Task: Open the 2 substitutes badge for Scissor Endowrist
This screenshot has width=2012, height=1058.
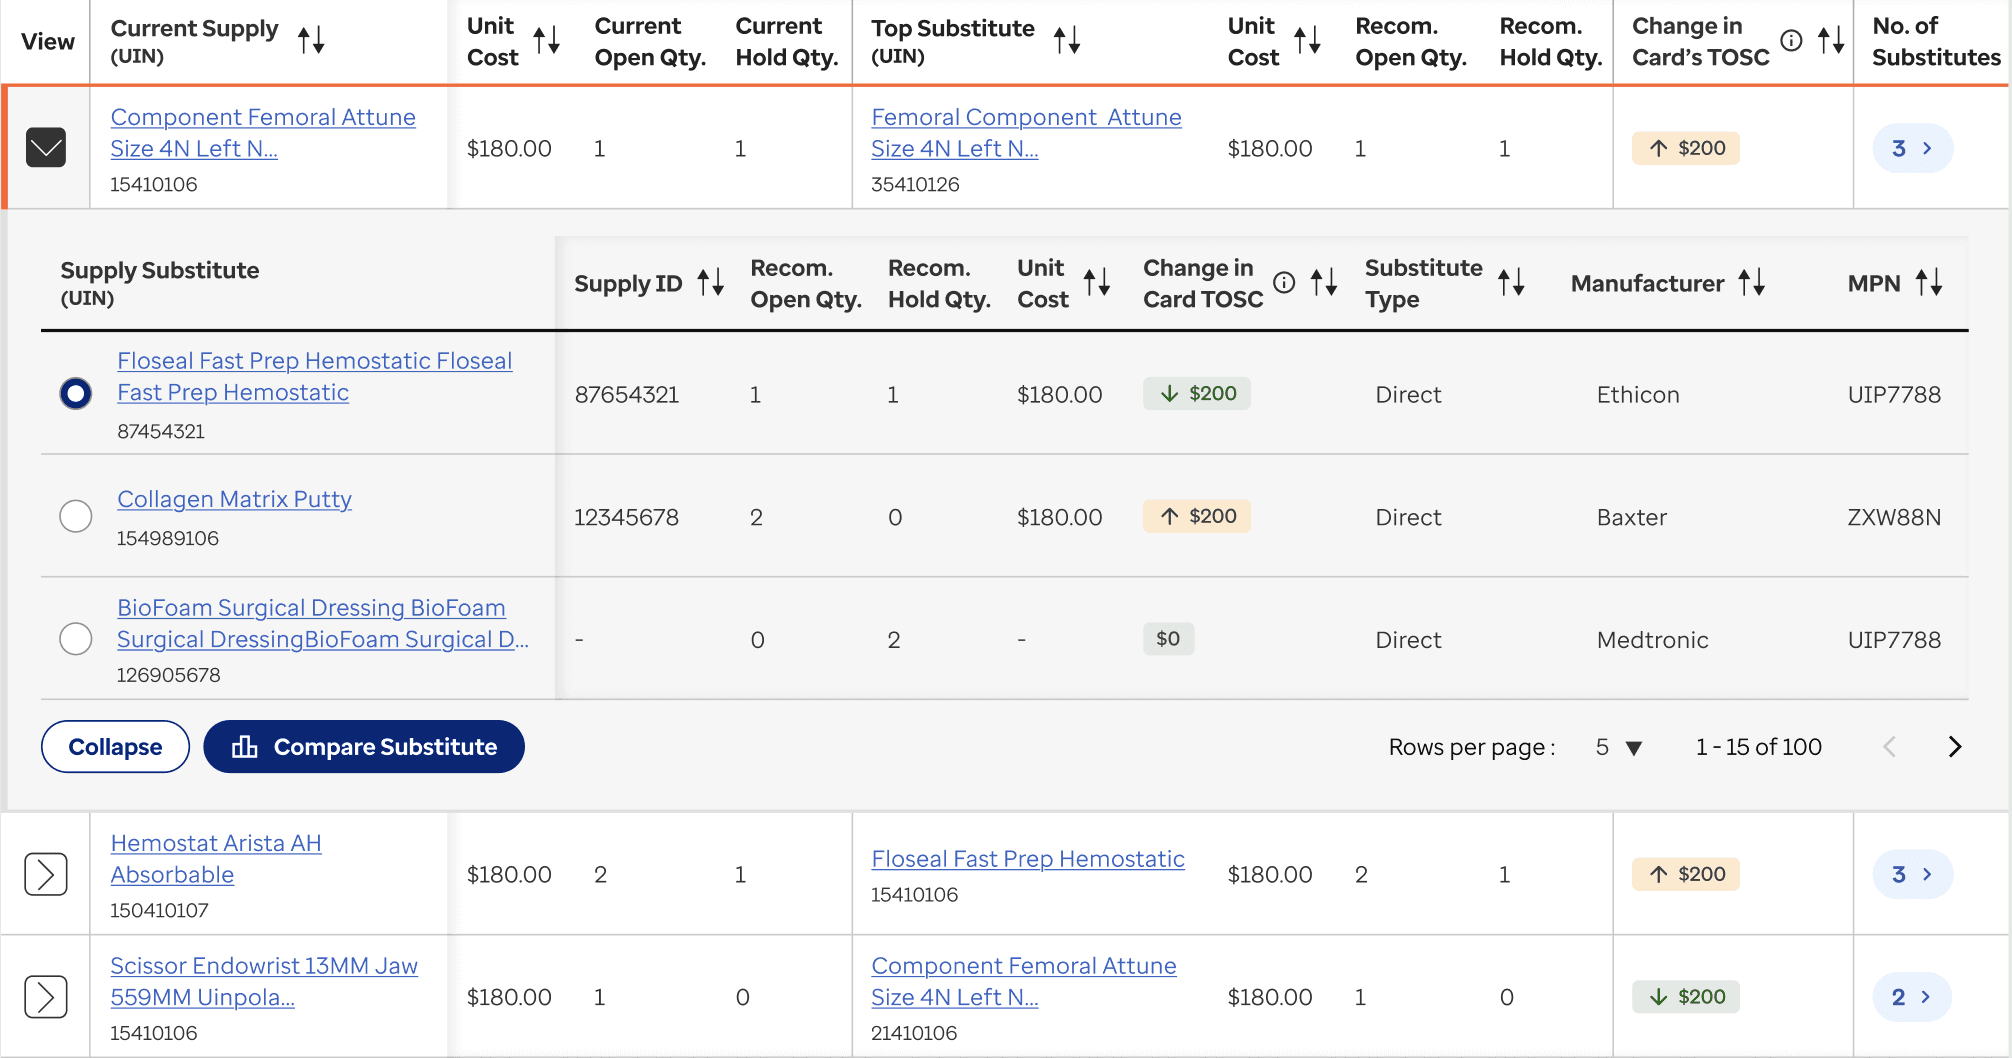Action: pos(1911,997)
